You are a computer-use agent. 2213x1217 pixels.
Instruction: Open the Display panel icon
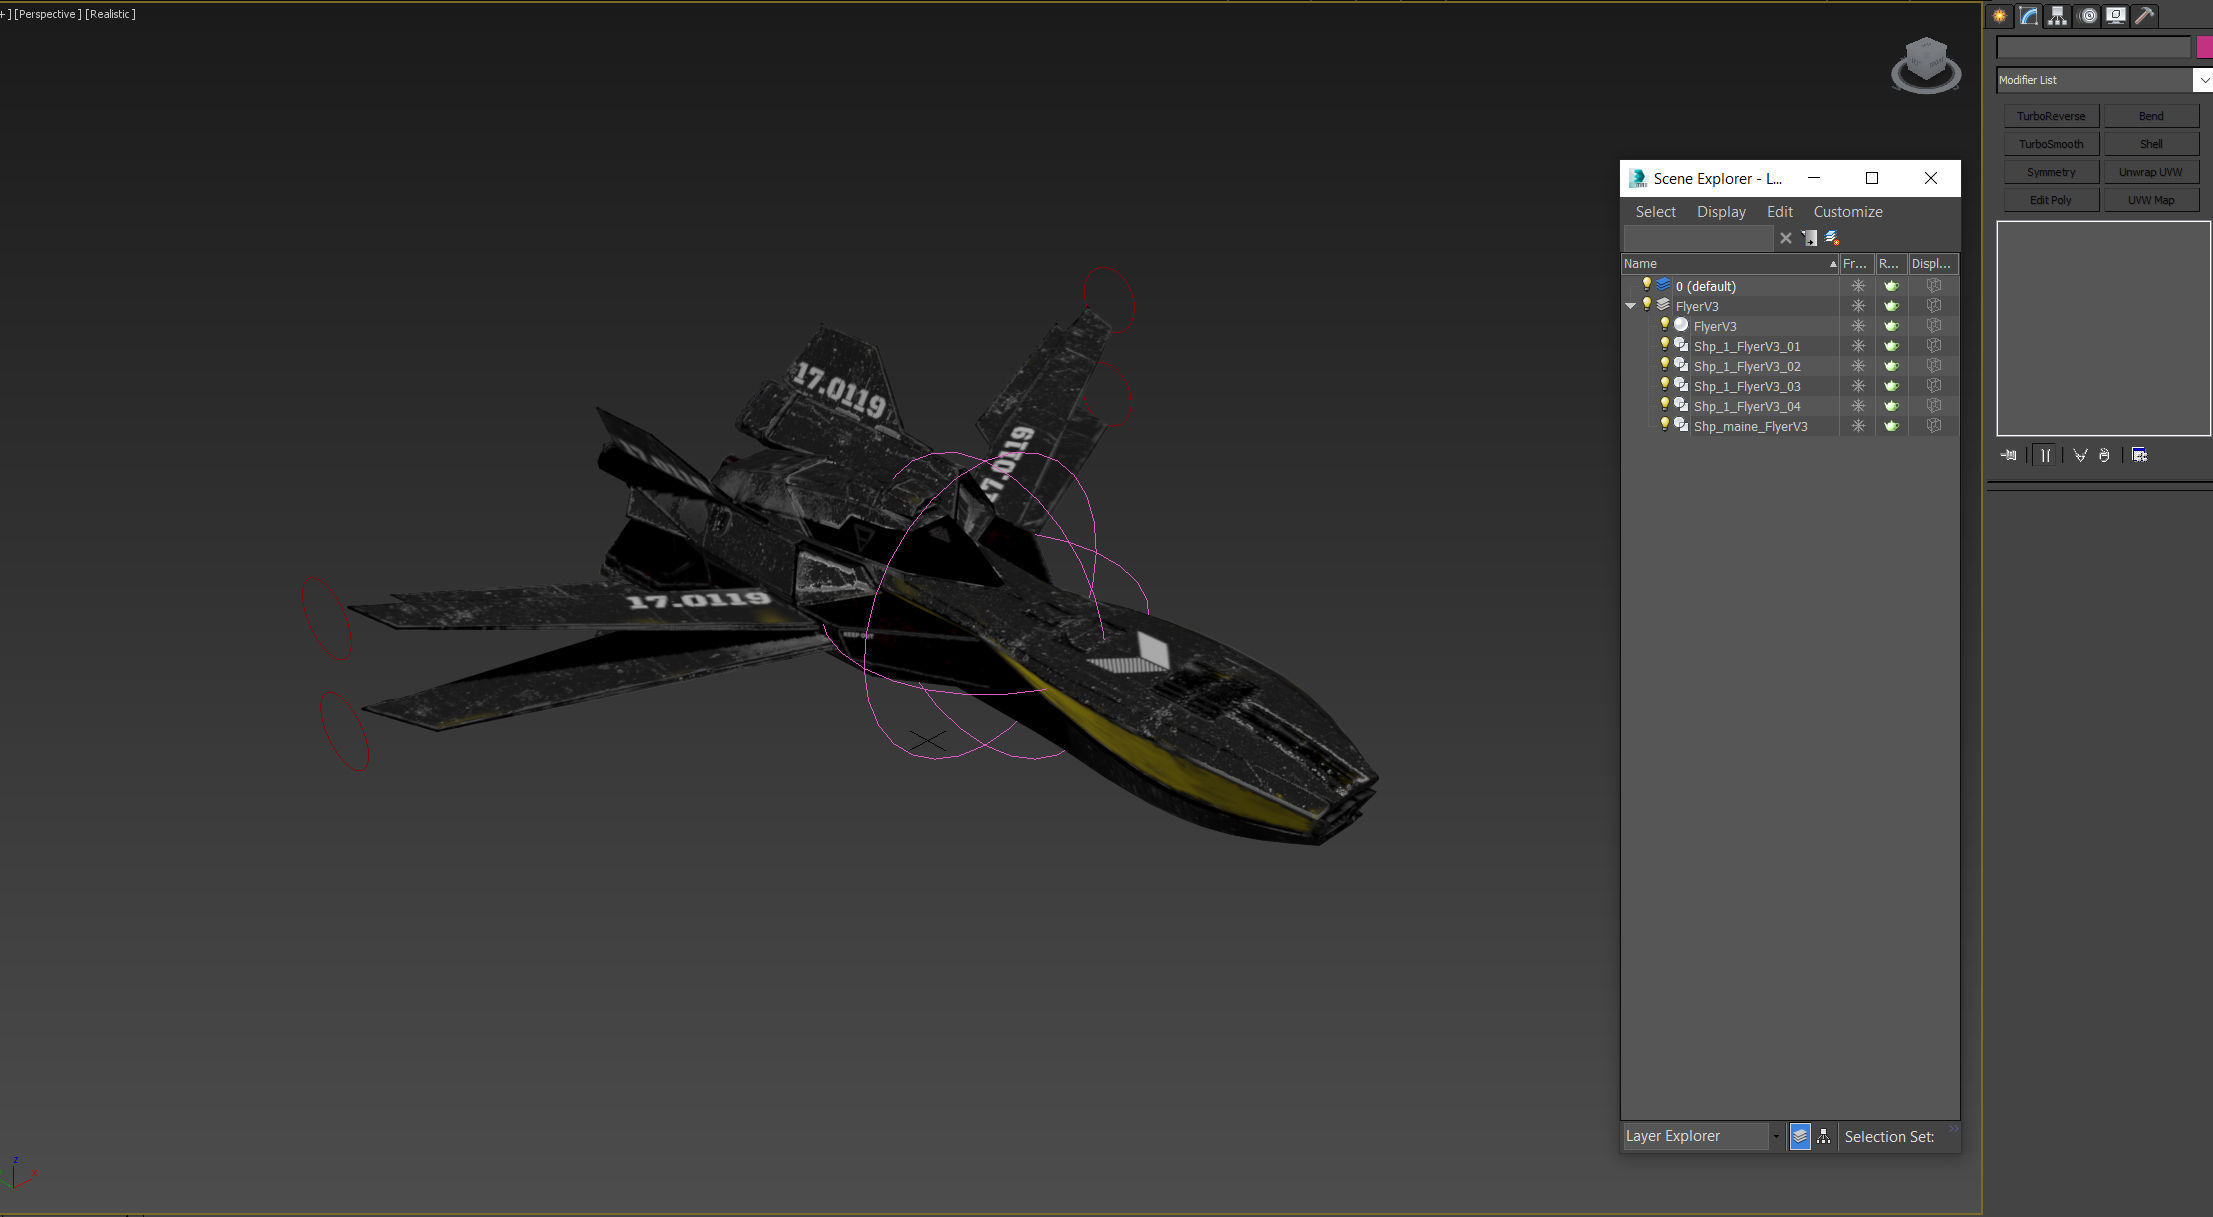tap(2116, 16)
